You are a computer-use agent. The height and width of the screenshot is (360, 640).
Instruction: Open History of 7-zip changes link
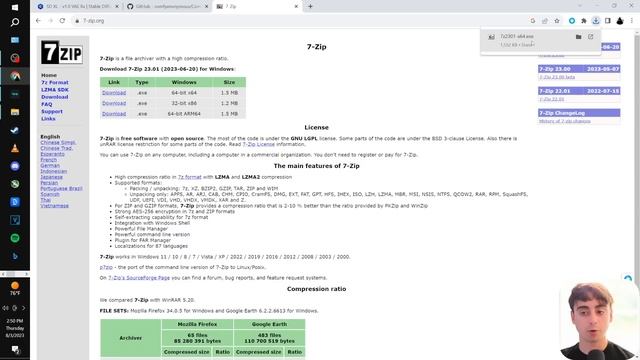point(565,121)
